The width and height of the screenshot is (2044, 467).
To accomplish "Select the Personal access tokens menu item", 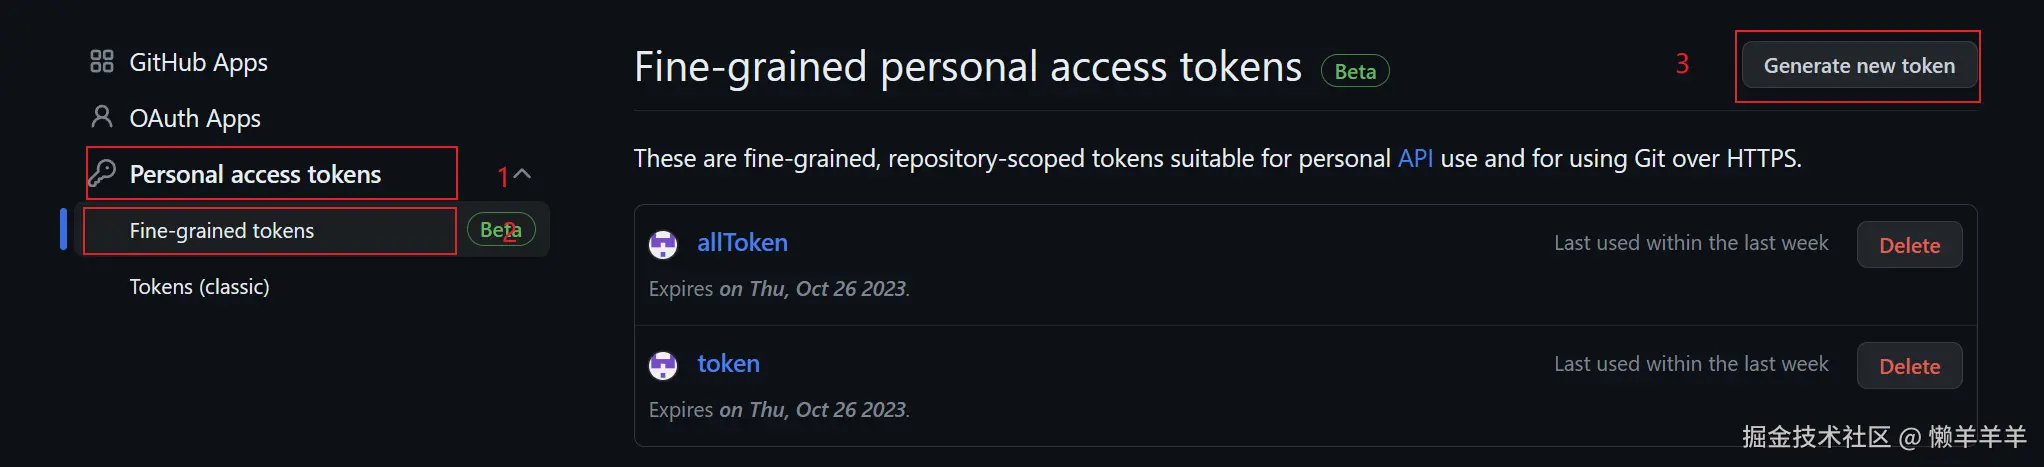I will [255, 174].
